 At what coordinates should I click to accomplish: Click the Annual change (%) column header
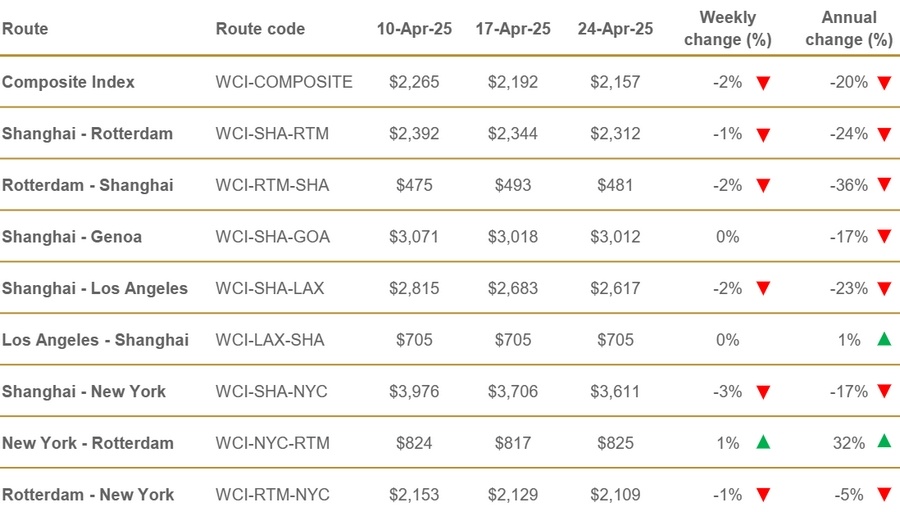click(847, 29)
